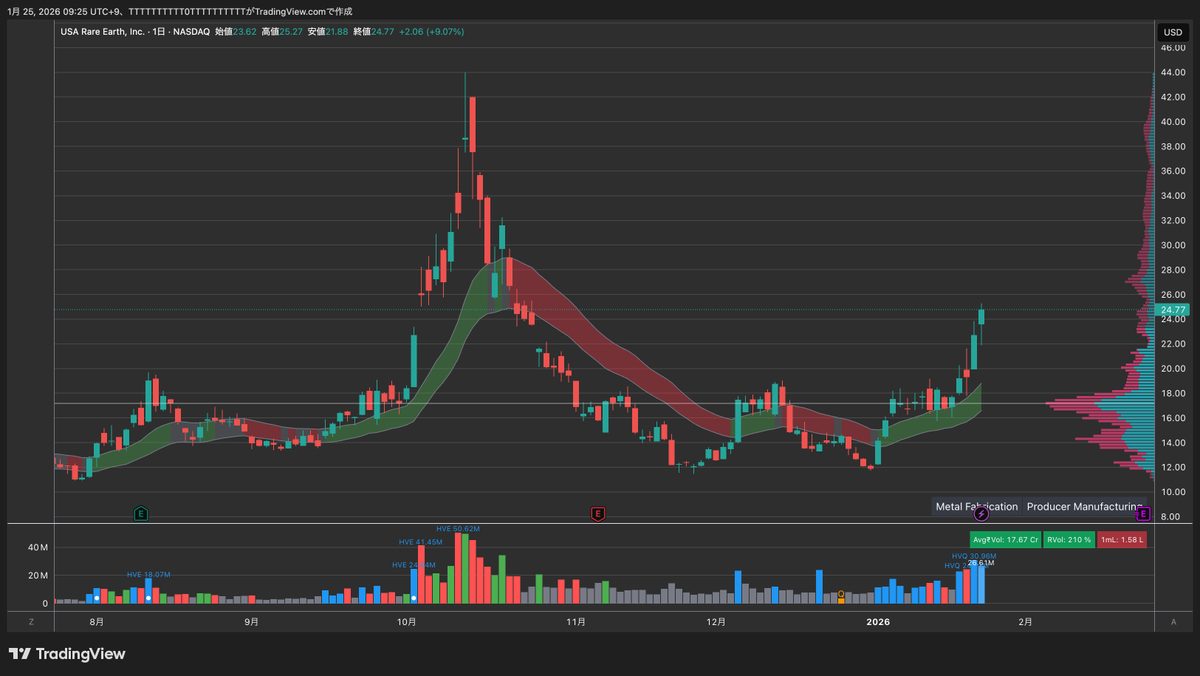Click the TradingView.com text in the header
The height and width of the screenshot is (676, 1200).
pyautogui.click(x=289, y=11)
